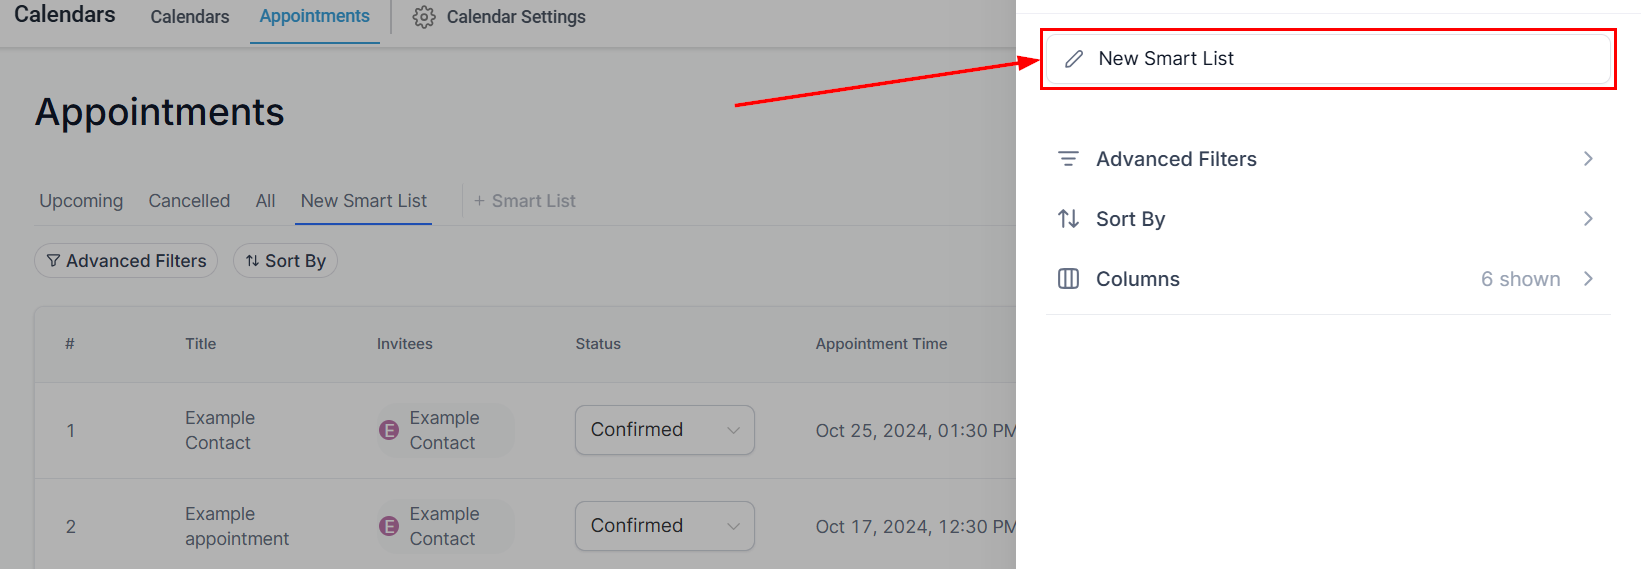1641x569 pixels.
Task: Select the All appointments tab
Action: pos(265,201)
